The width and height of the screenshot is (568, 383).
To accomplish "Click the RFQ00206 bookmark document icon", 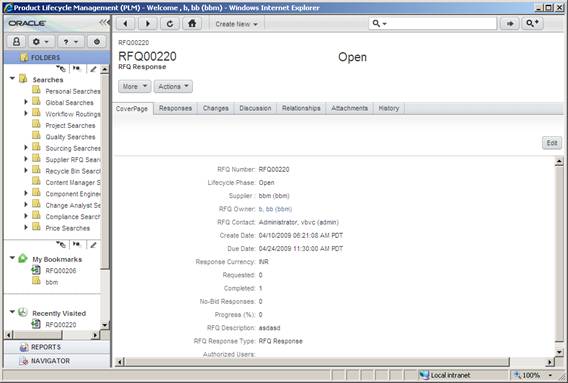I will click(x=36, y=270).
